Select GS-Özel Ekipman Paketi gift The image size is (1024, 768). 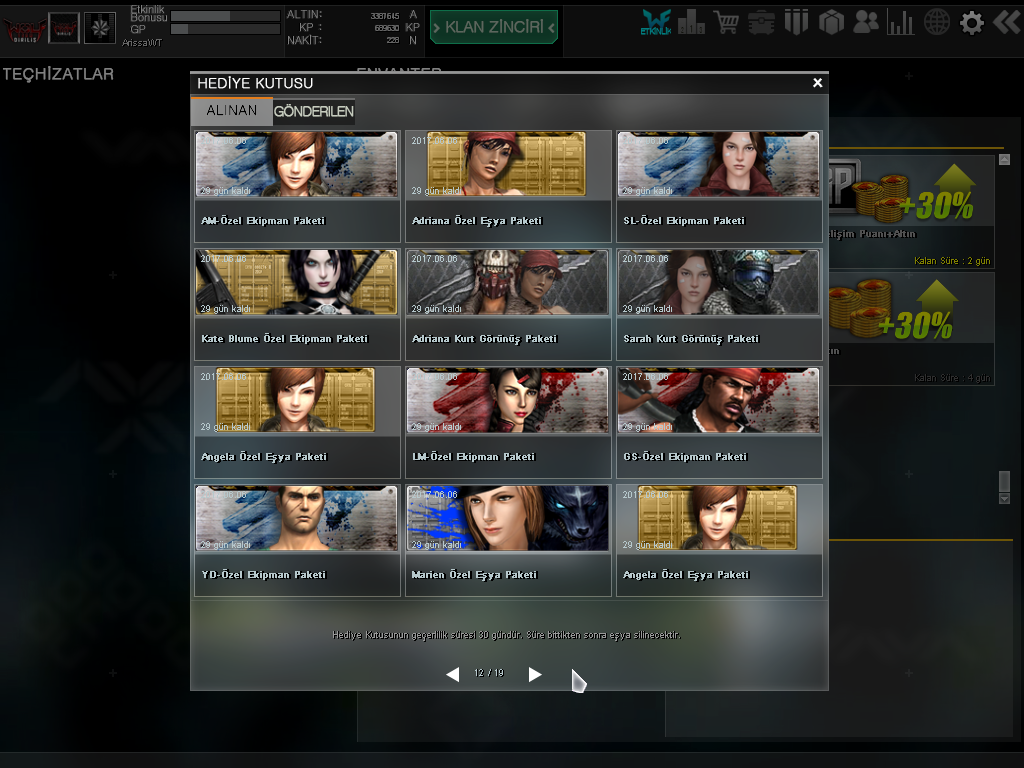point(719,423)
